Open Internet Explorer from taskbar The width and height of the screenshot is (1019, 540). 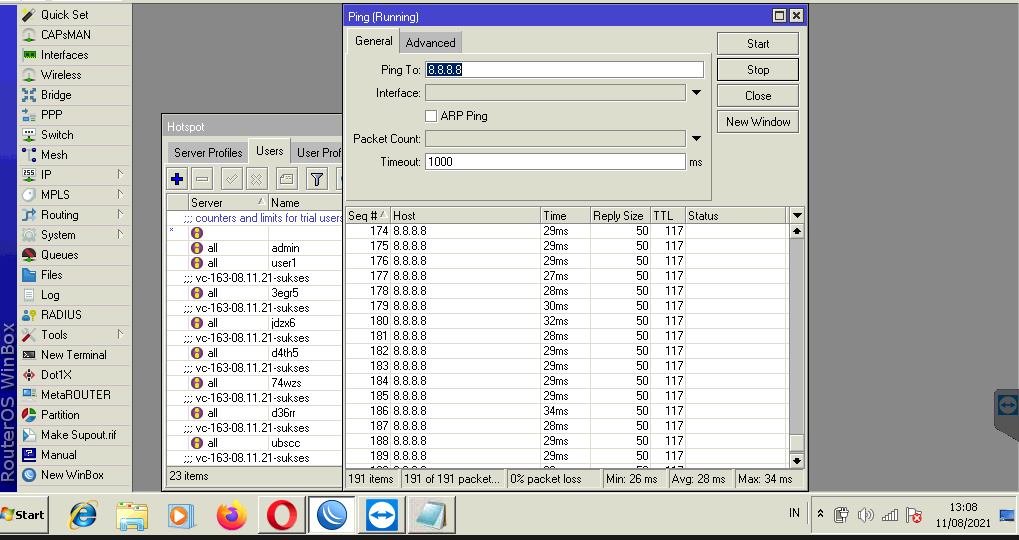[83, 516]
